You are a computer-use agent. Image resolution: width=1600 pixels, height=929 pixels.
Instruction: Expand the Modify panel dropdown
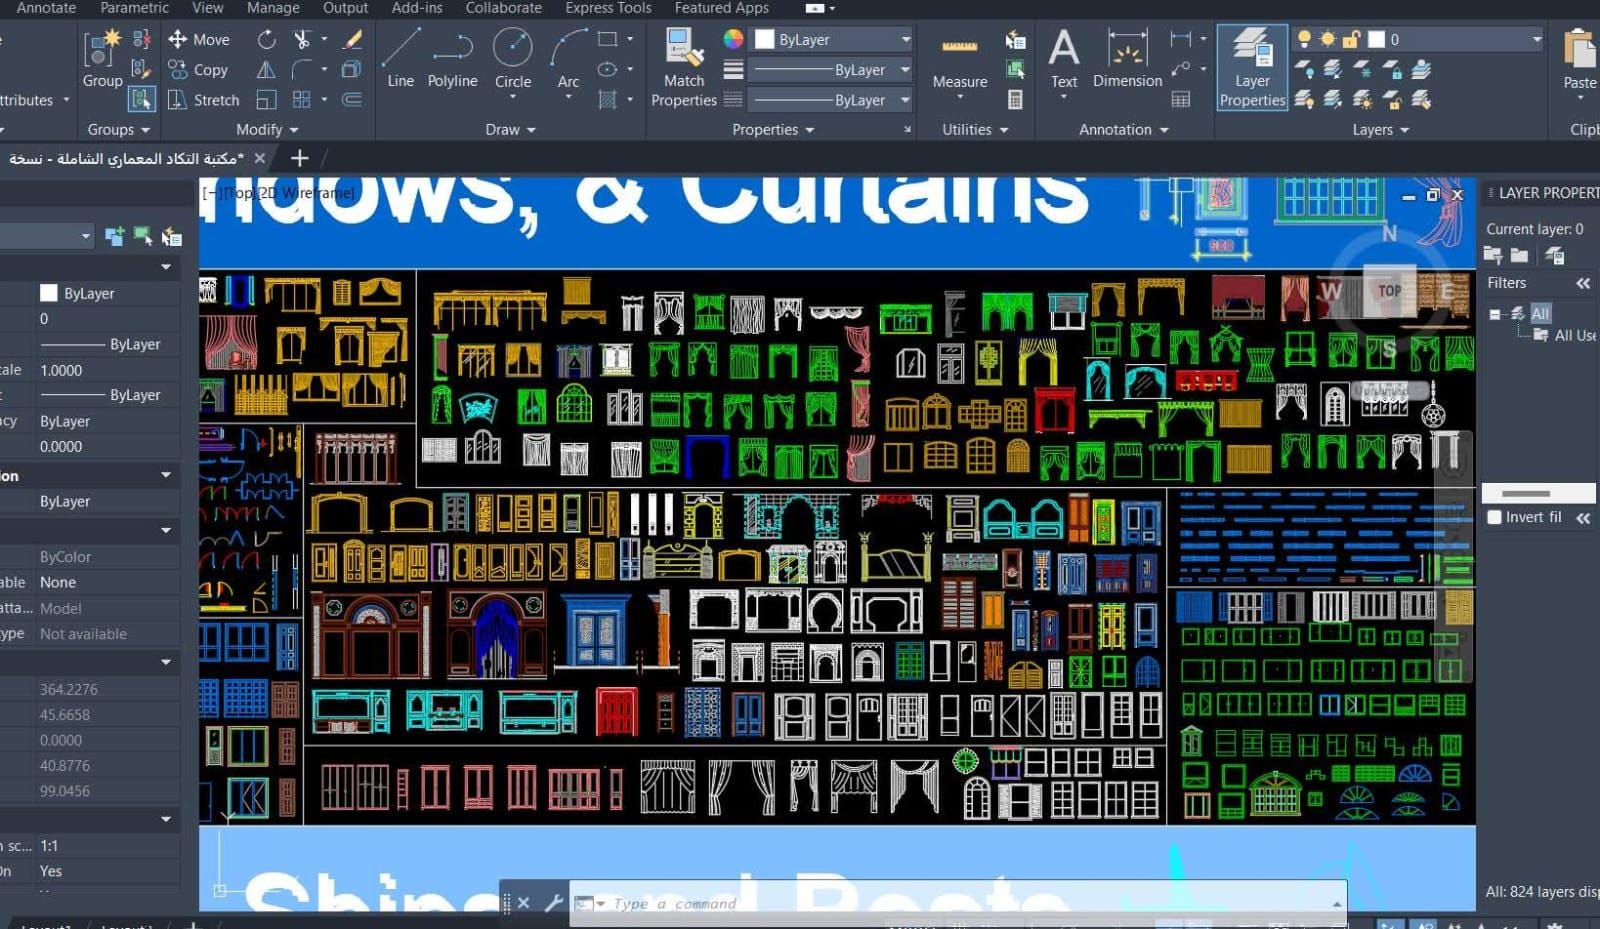point(267,130)
